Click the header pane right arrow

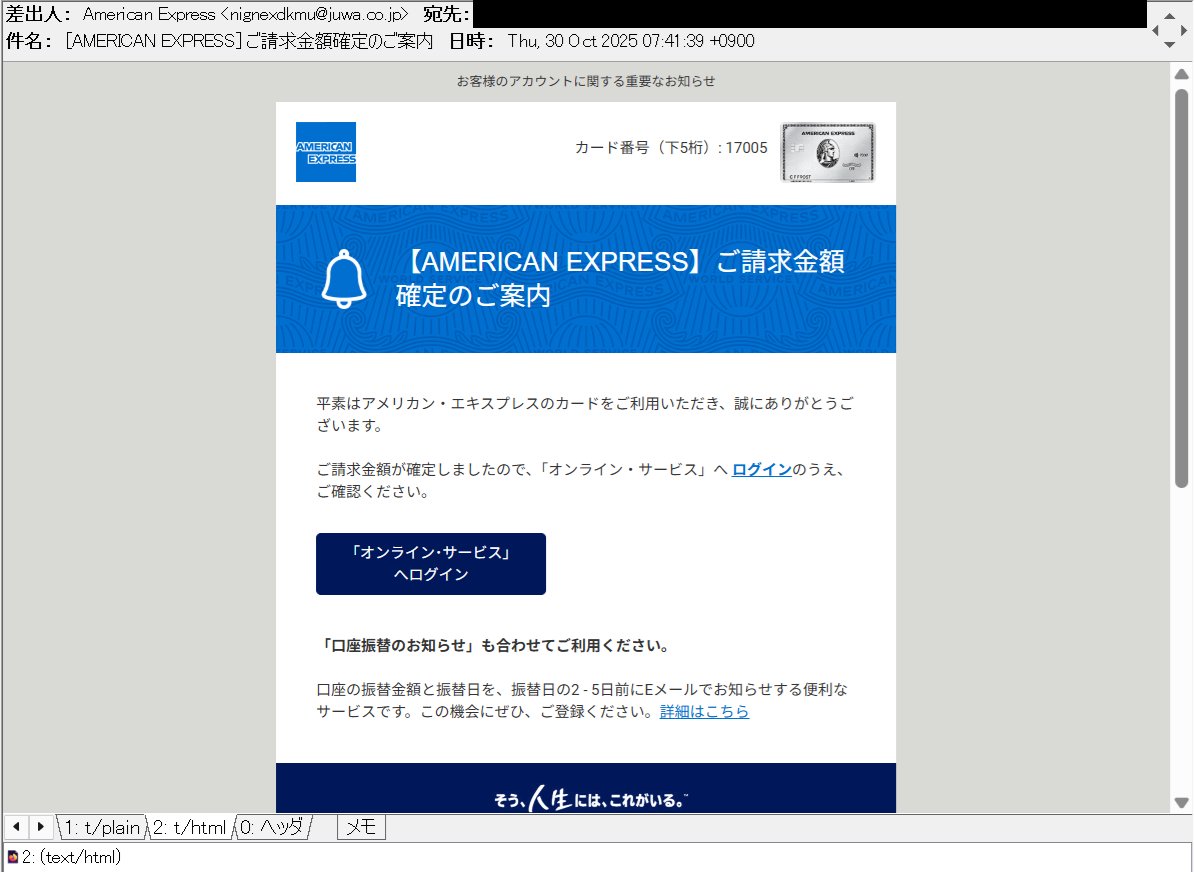(x=1184, y=30)
